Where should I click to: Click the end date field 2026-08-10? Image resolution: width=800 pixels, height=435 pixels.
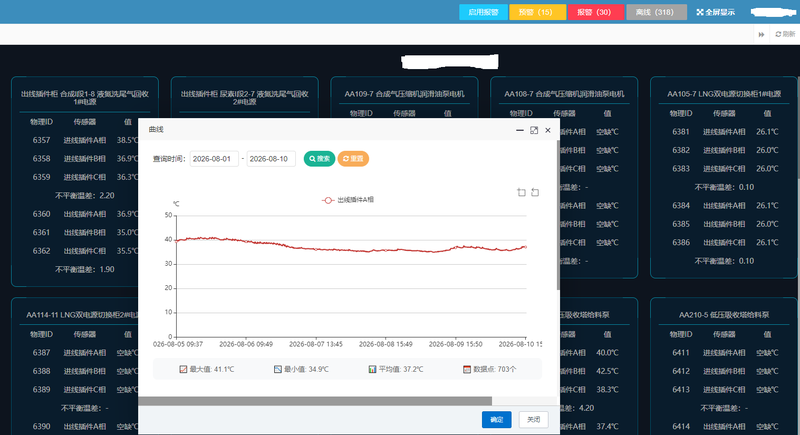pyautogui.click(x=271, y=159)
